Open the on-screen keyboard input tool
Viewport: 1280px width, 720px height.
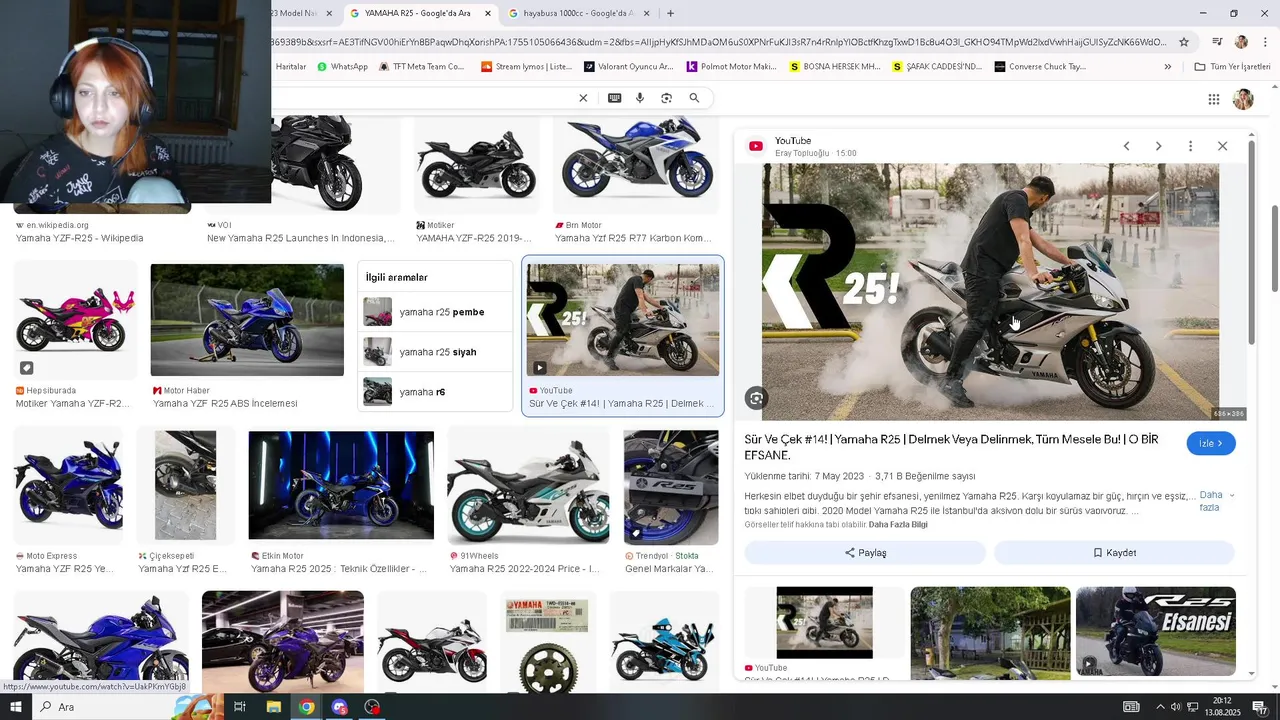point(614,98)
